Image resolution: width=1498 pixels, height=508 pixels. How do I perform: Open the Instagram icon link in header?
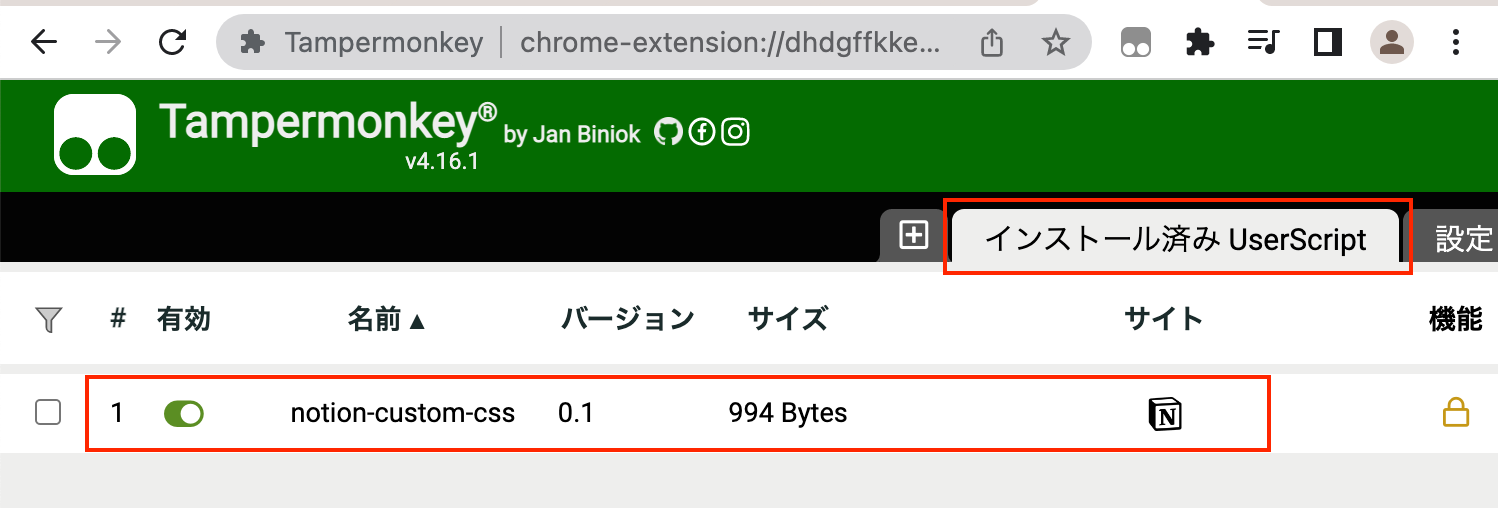pos(735,132)
